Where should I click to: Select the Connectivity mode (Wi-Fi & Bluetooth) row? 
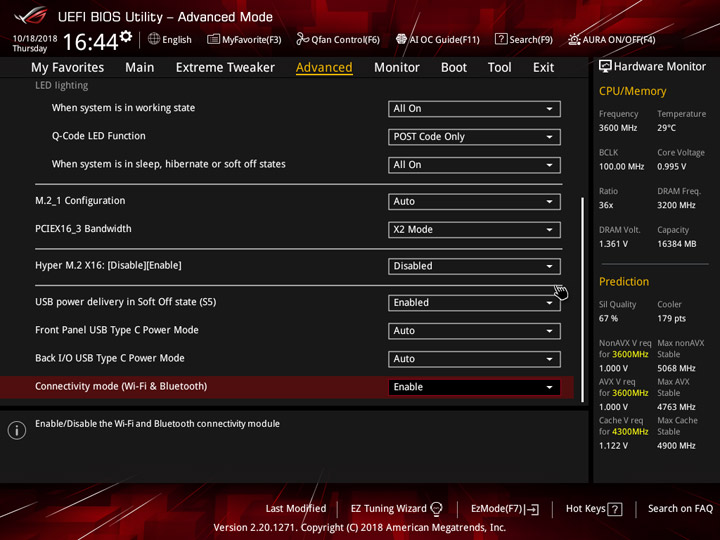point(287,387)
